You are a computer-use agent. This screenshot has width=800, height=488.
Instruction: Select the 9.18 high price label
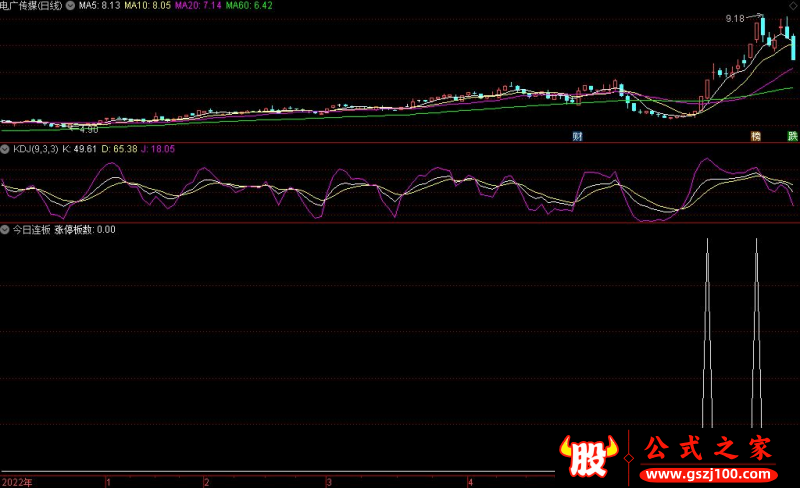735,18
